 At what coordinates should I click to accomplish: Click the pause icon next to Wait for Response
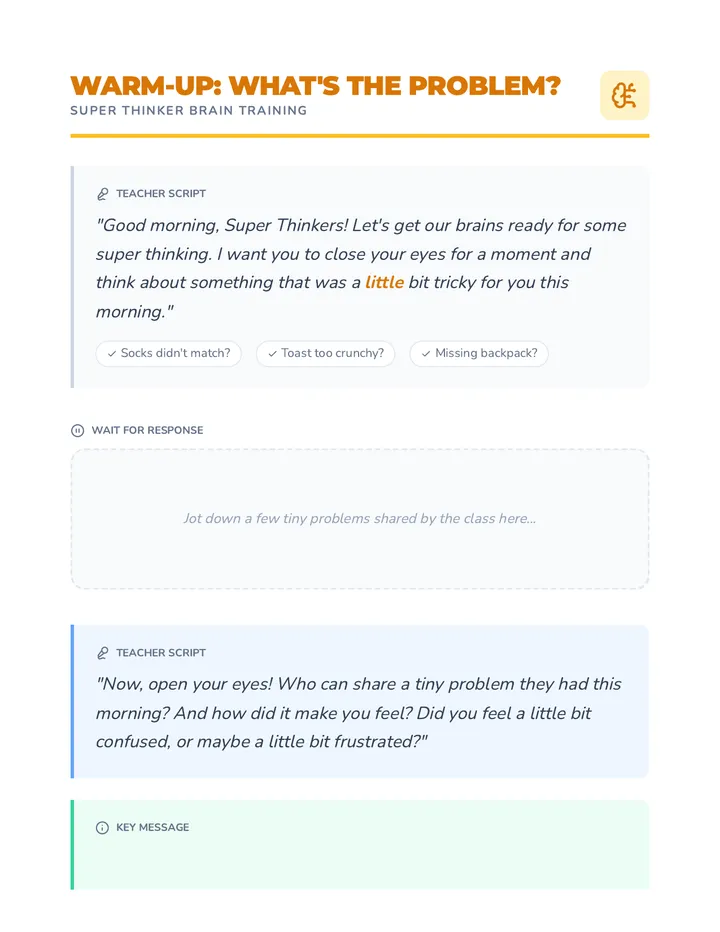point(77,430)
